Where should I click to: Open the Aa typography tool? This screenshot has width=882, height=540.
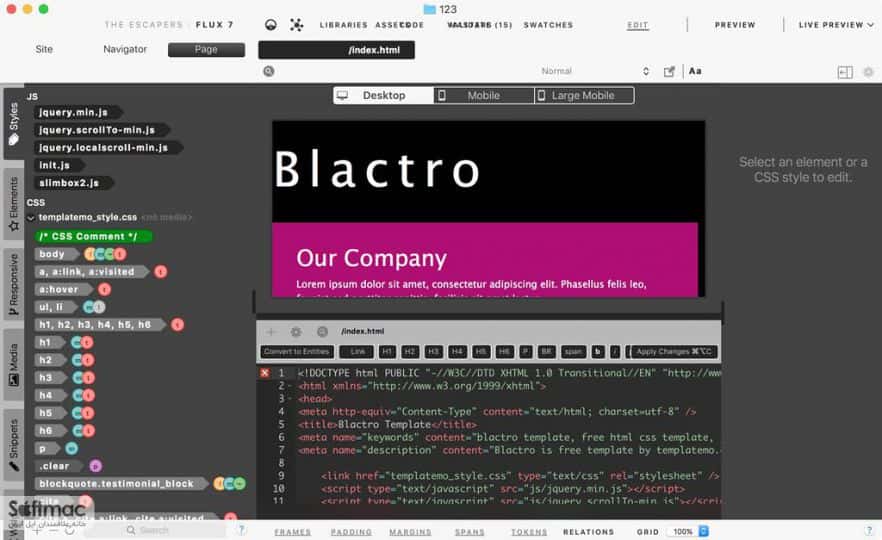pyautogui.click(x=695, y=71)
